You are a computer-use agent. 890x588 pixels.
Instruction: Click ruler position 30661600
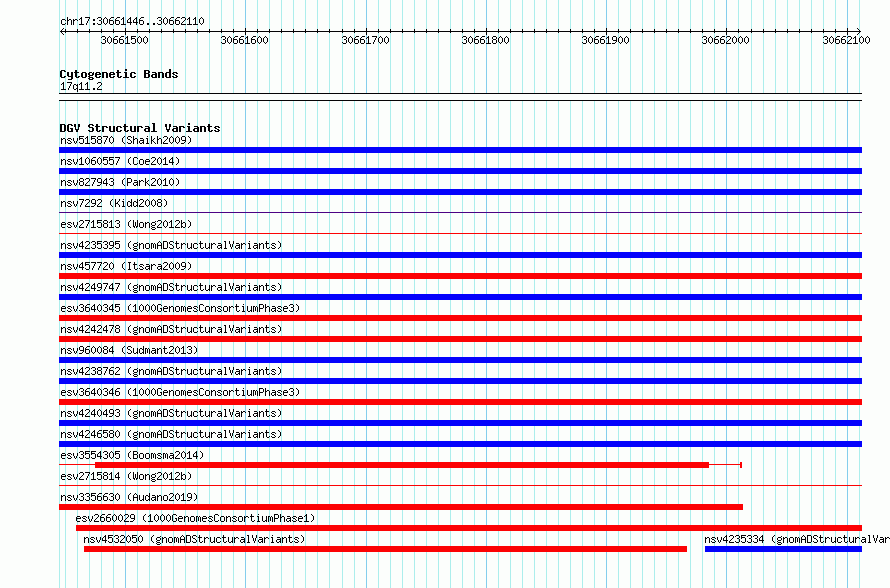[x=245, y=40]
